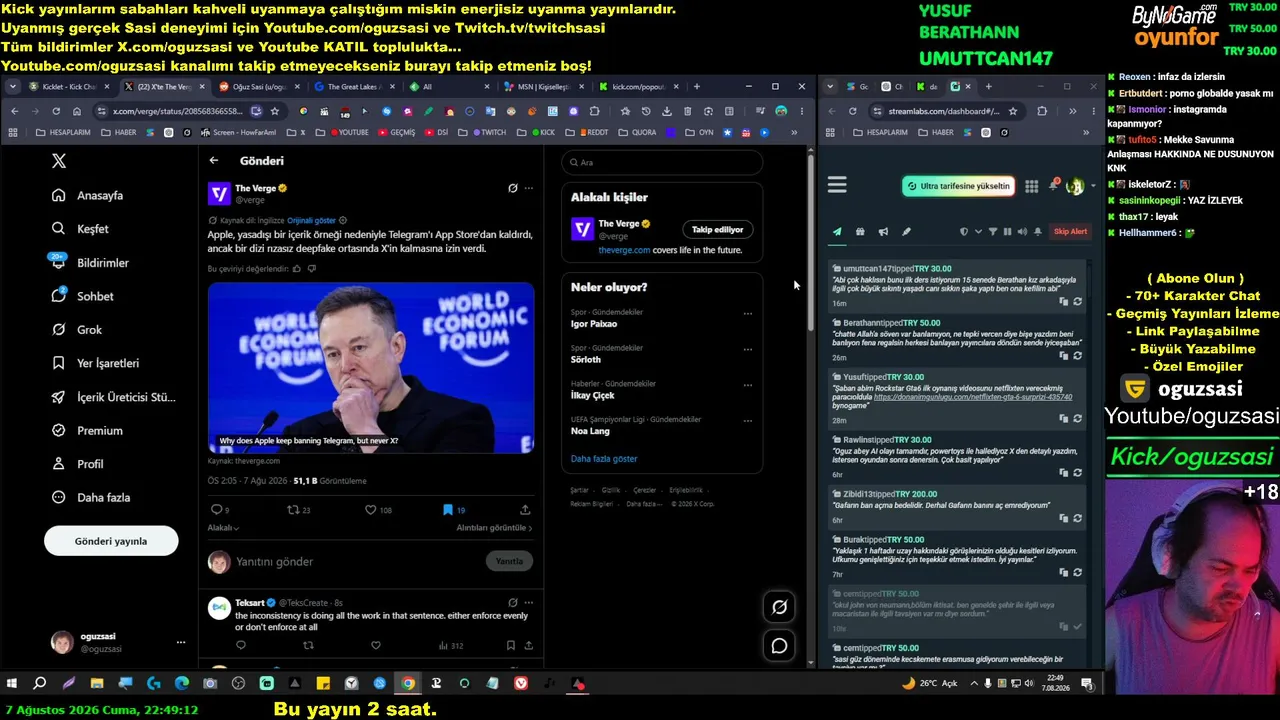
Task: Open Chrome from the taskbar
Action: [408, 684]
